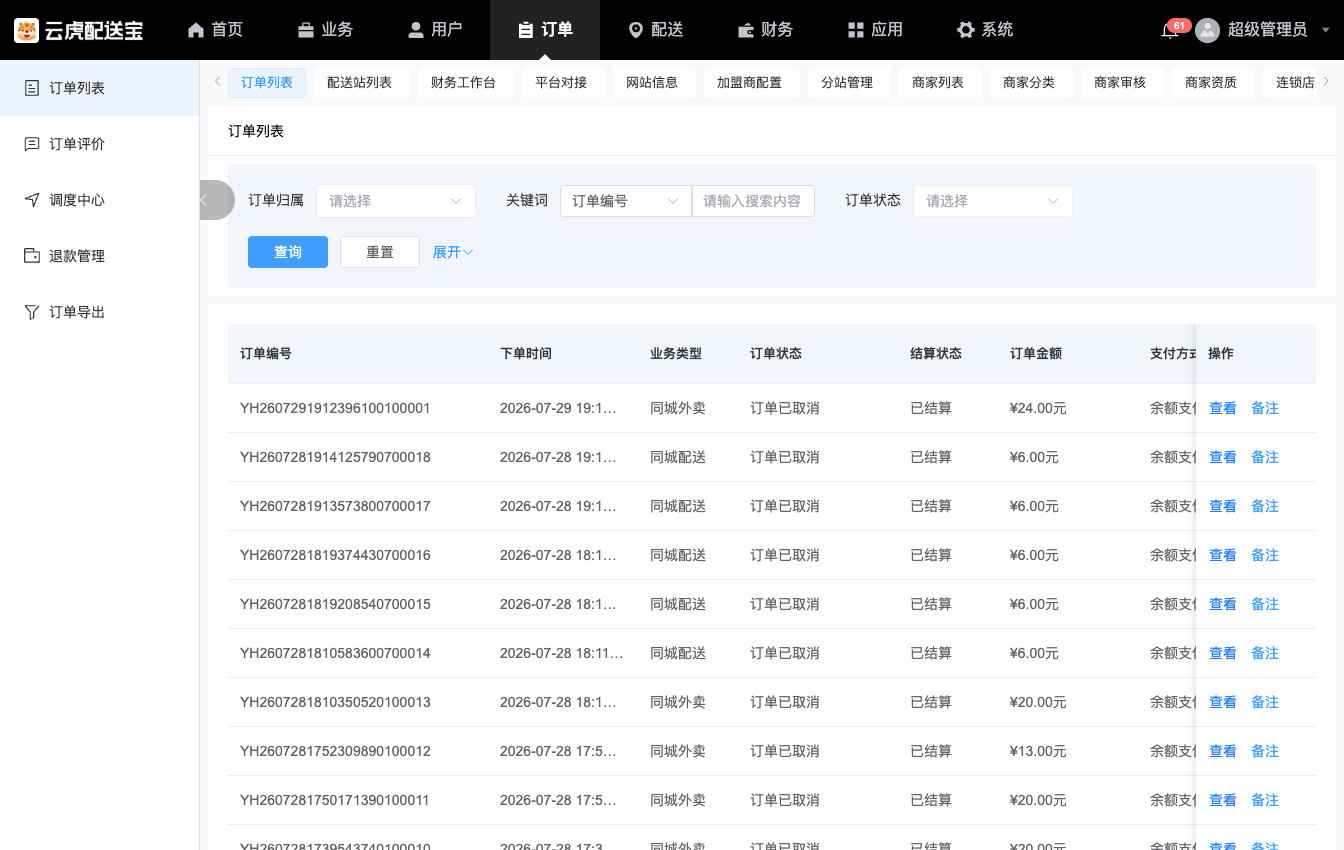Switch to the 商家审核 tab
The image size is (1344, 850).
[x=1120, y=83]
